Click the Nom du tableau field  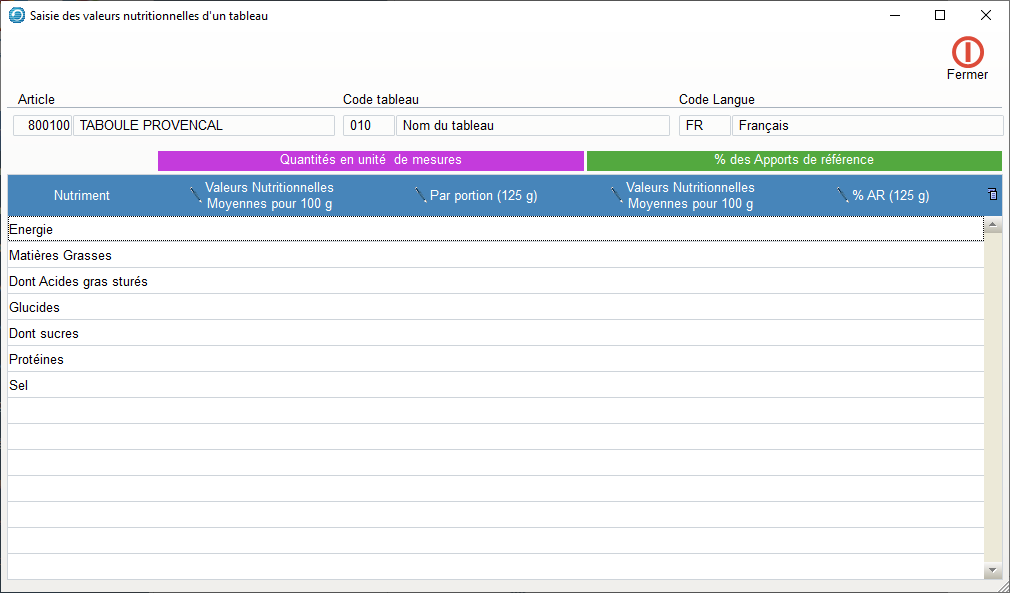[x=532, y=126]
